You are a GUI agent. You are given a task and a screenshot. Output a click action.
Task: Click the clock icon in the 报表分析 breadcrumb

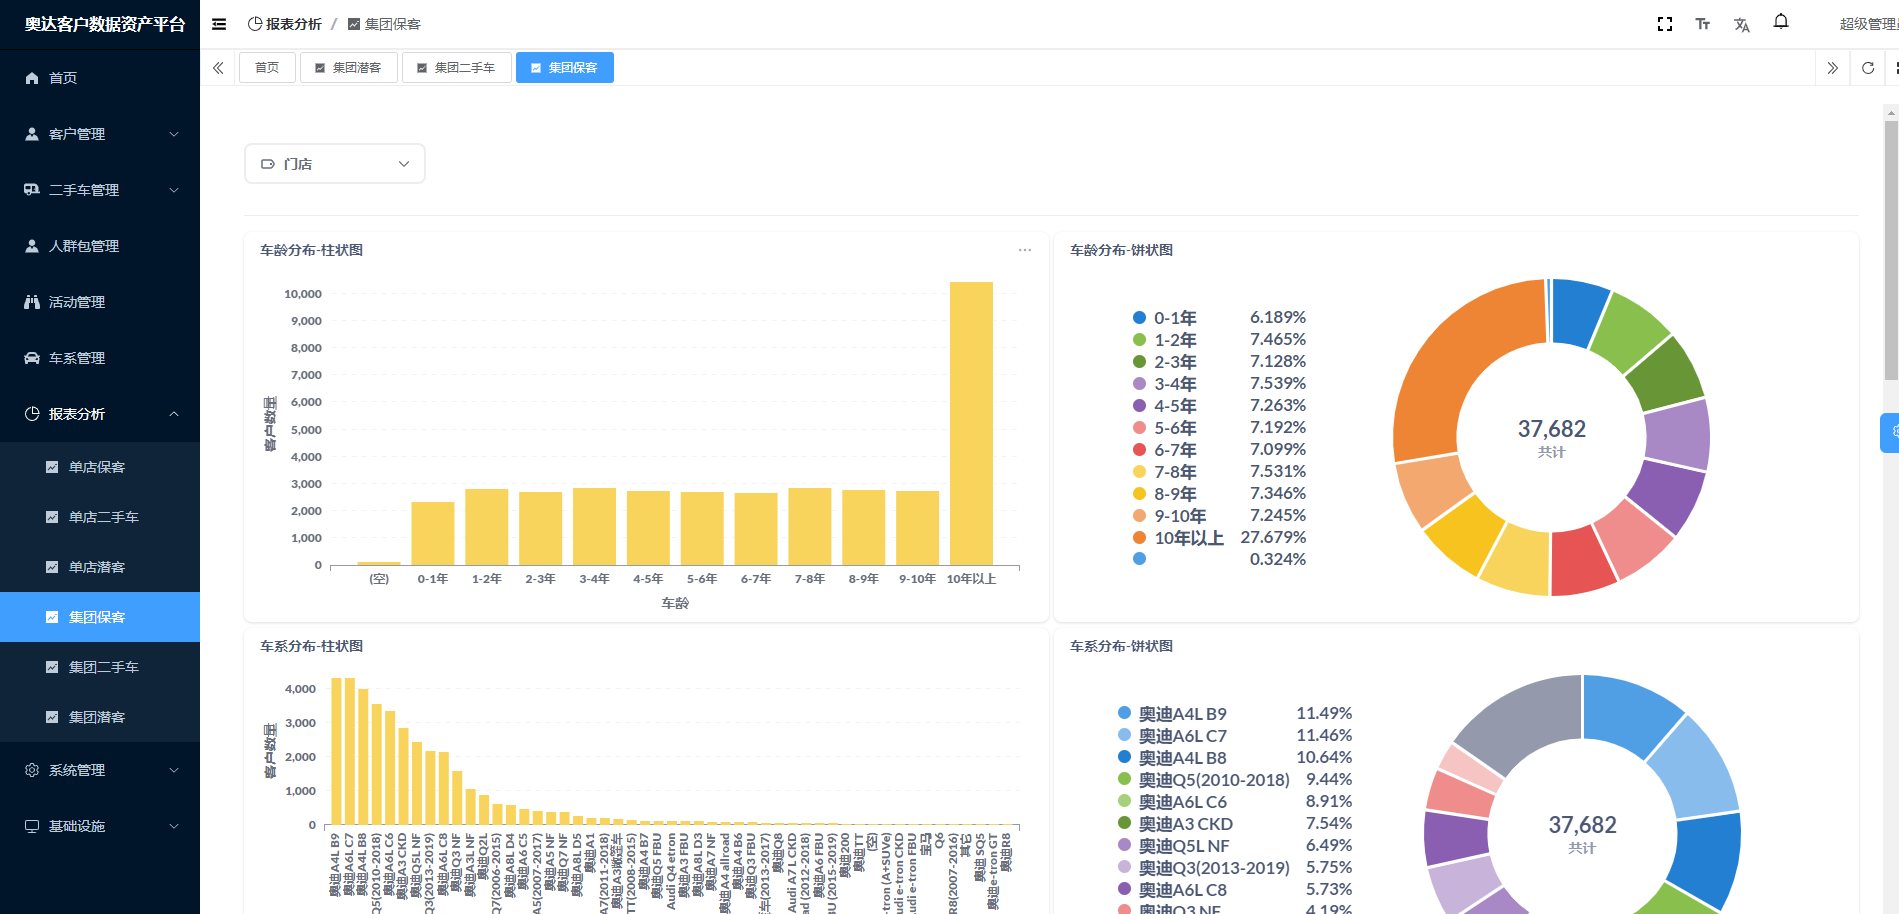(x=255, y=24)
